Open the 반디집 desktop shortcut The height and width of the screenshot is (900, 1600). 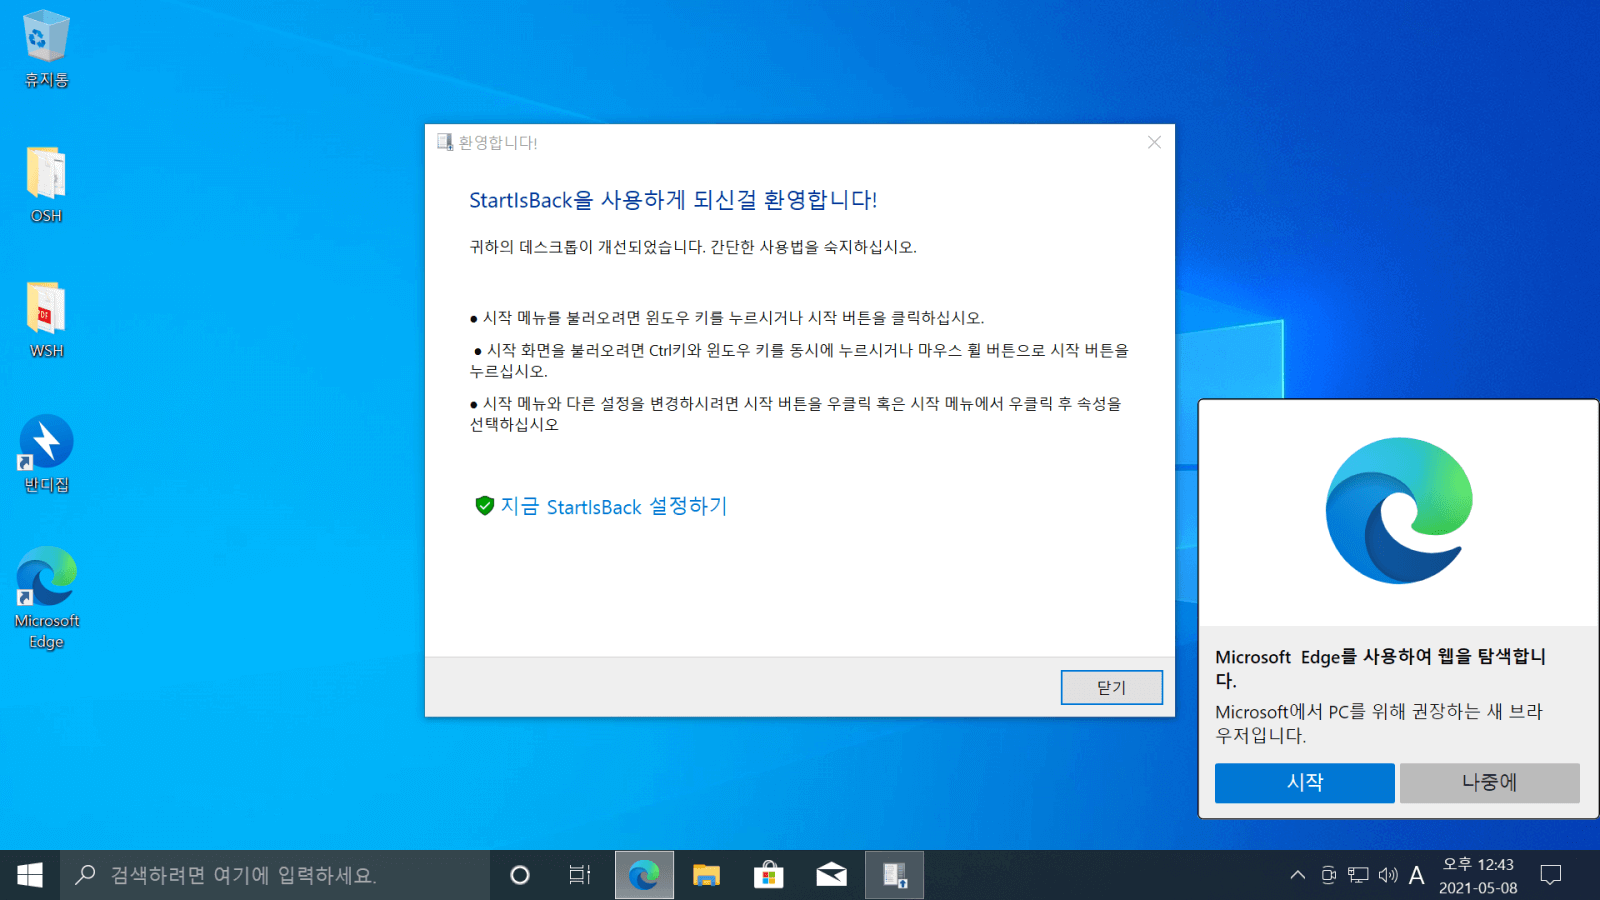(x=46, y=453)
